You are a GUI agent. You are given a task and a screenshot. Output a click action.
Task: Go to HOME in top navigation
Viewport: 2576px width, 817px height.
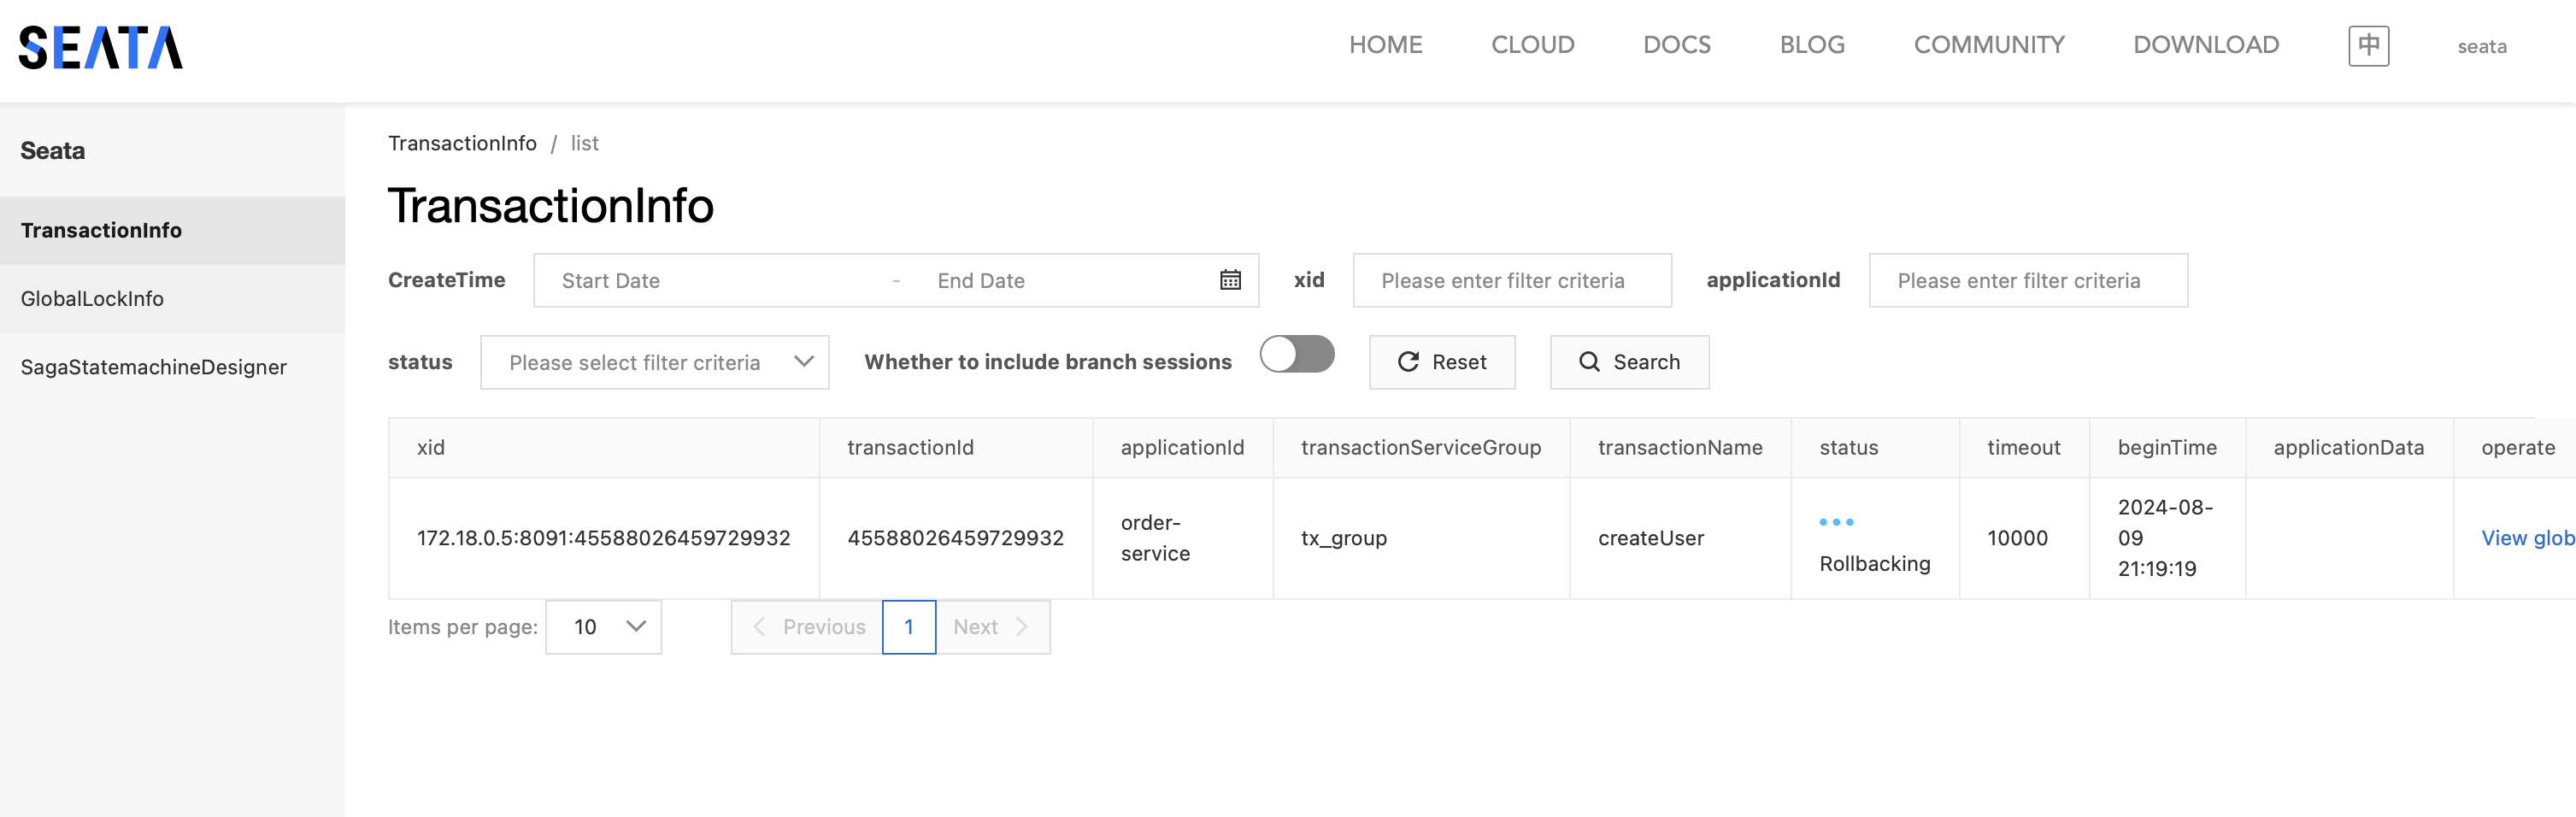coord(1385,45)
